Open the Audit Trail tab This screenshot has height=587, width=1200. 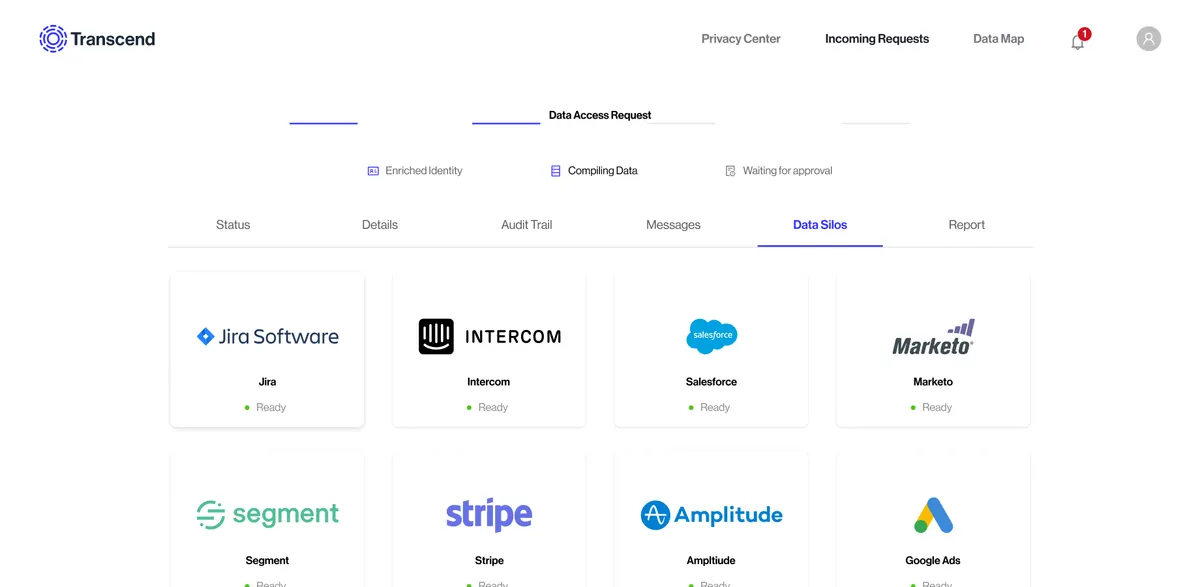(527, 225)
